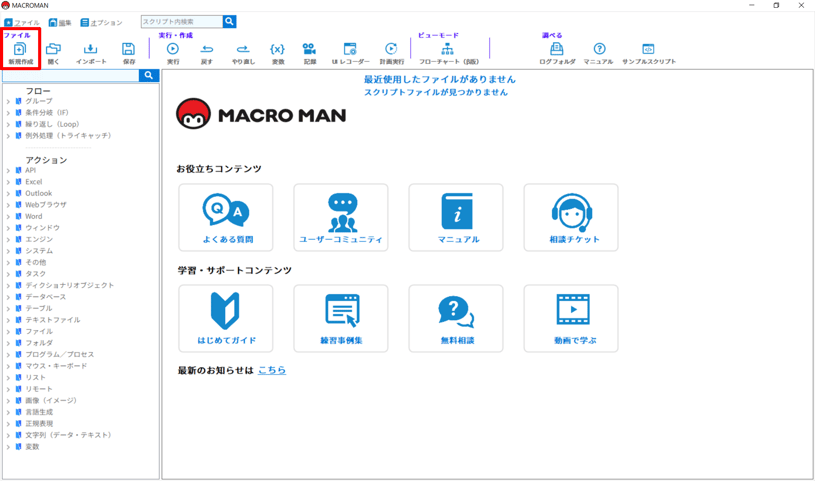The height and width of the screenshot is (481, 815).
Task: Select the システム tree item
Action: tap(39, 251)
